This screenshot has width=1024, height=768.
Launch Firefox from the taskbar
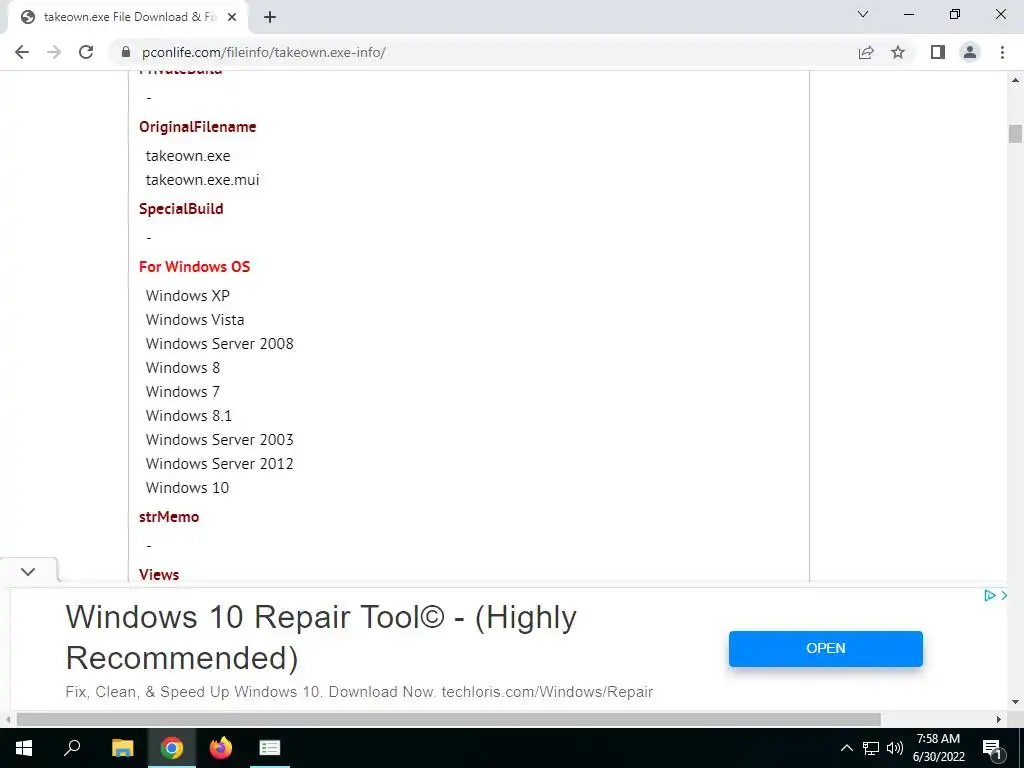click(221, 748)
